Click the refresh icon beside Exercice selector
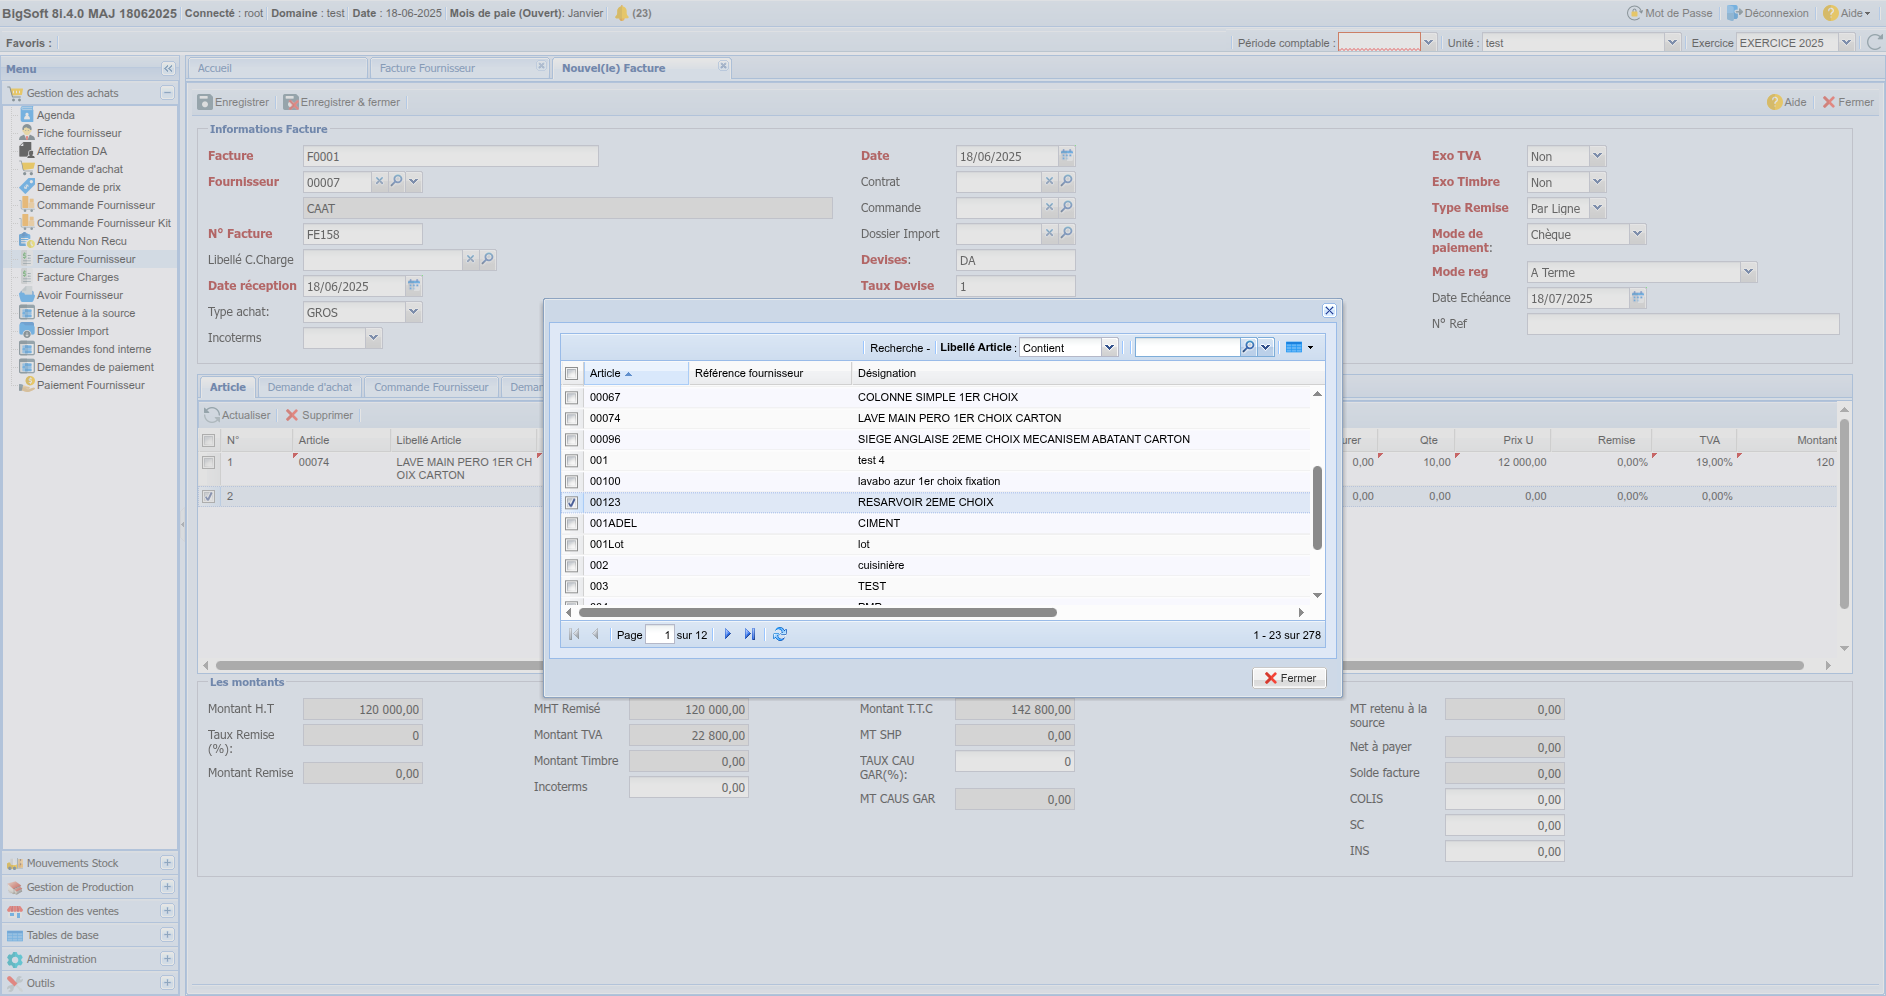The image size is (1886, 996). [1874, 42]
